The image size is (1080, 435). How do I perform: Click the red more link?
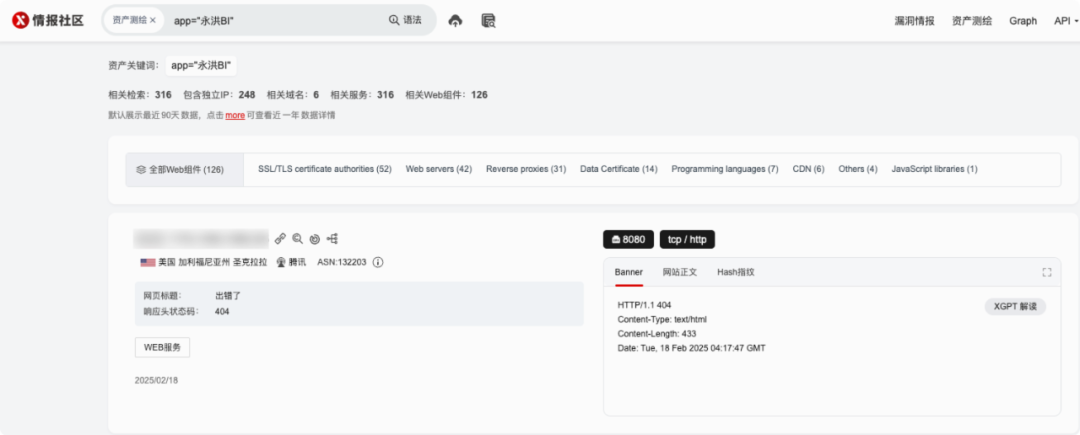click(x=235, y=115)
